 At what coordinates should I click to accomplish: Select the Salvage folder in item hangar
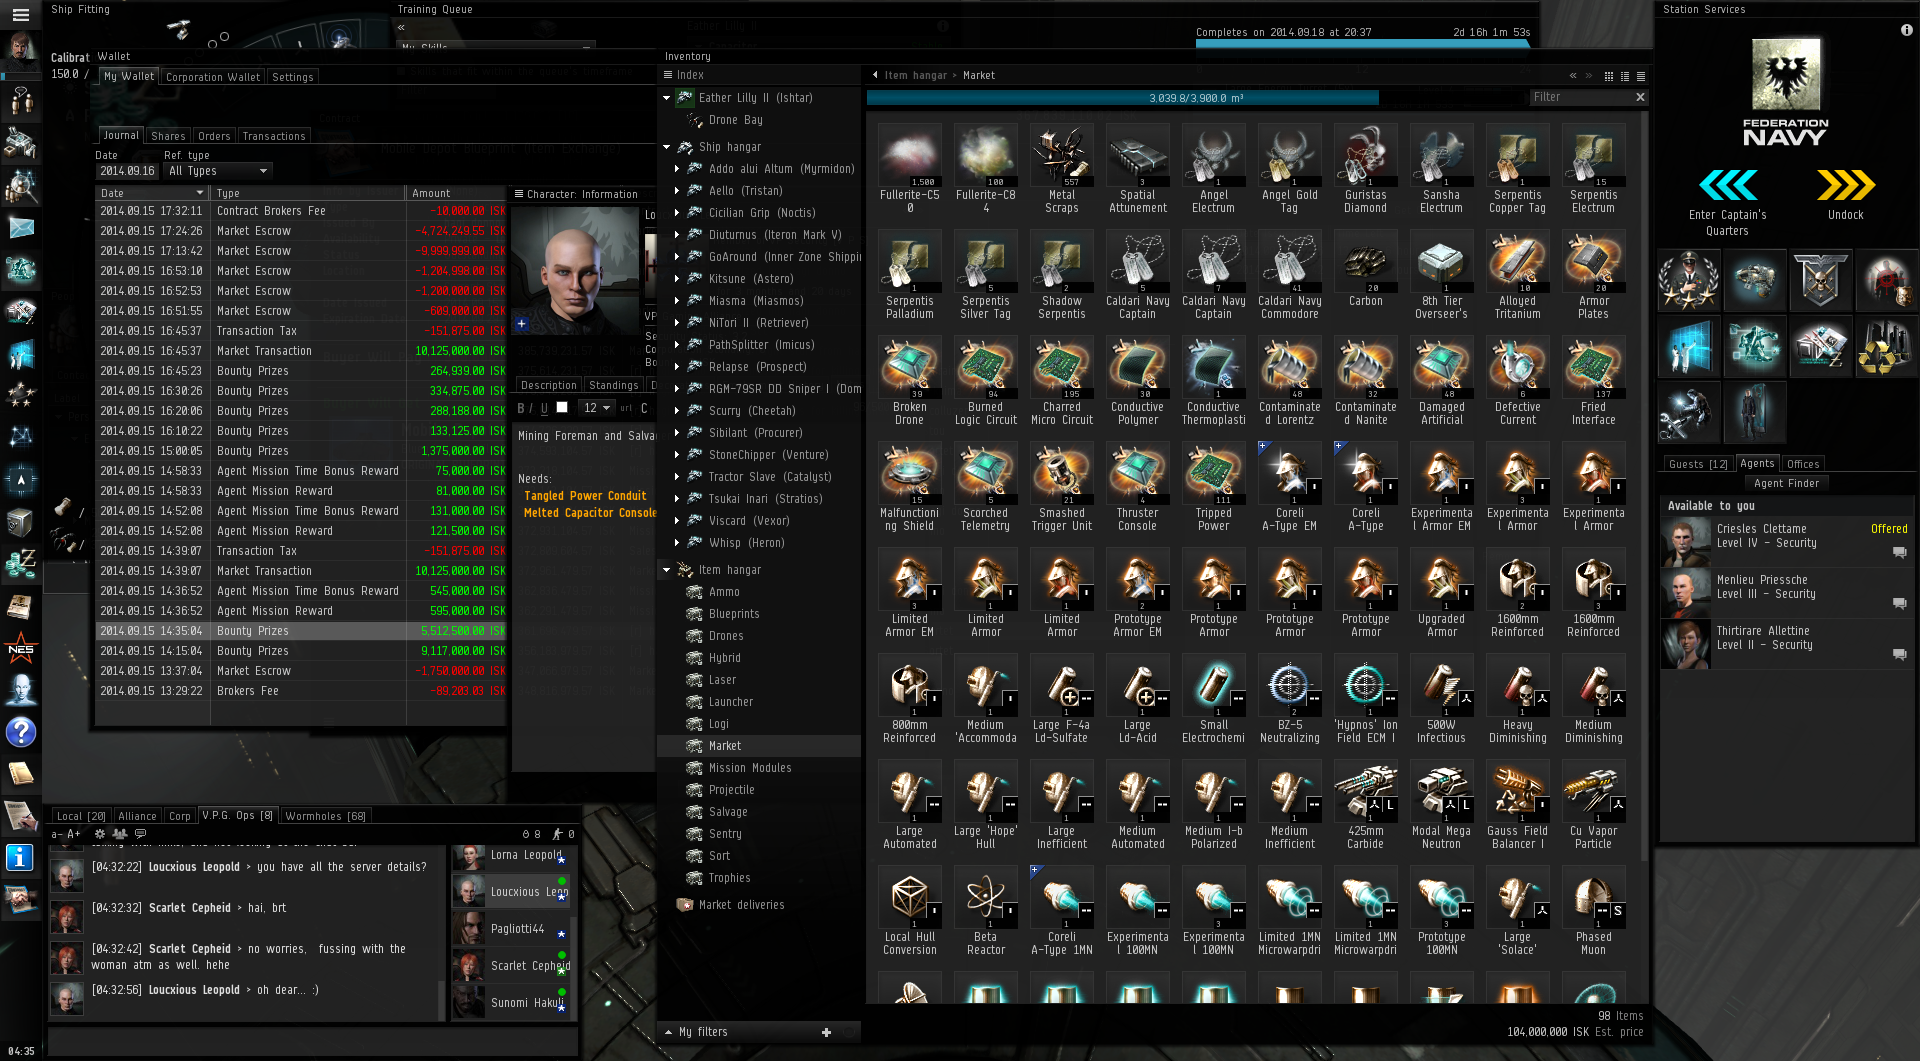tap(727, 812)
